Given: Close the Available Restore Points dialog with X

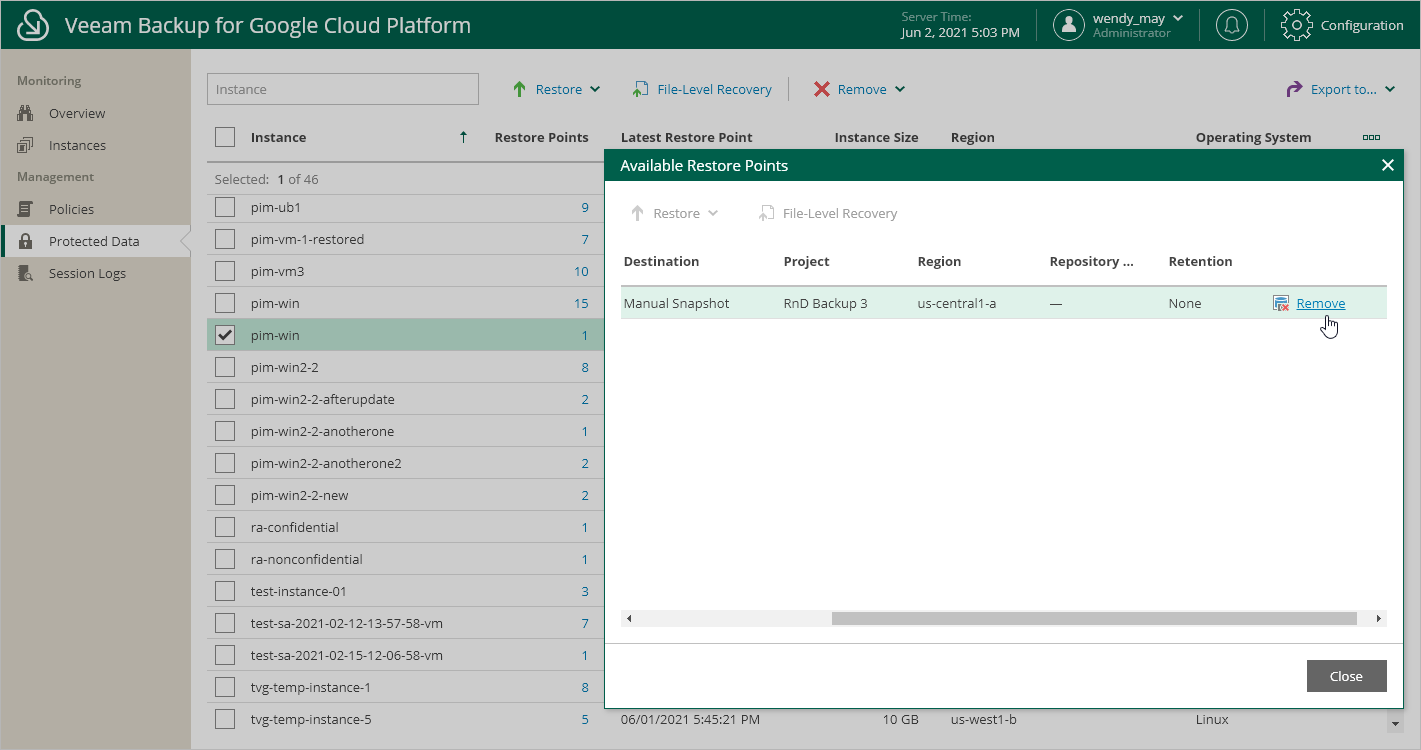Looking at the screenshot, I should [x=1387, y=165].
